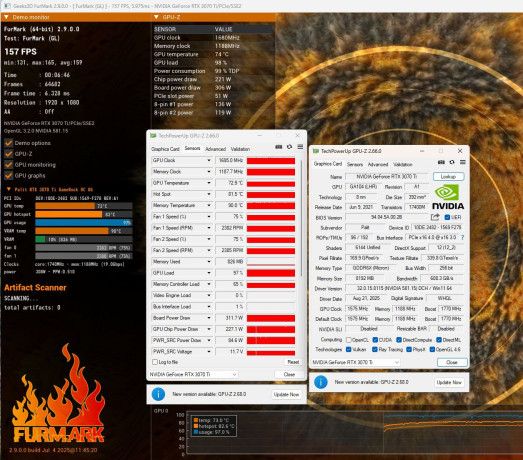Click blue info icon in Graphics Card window update banner

point(321,382)
